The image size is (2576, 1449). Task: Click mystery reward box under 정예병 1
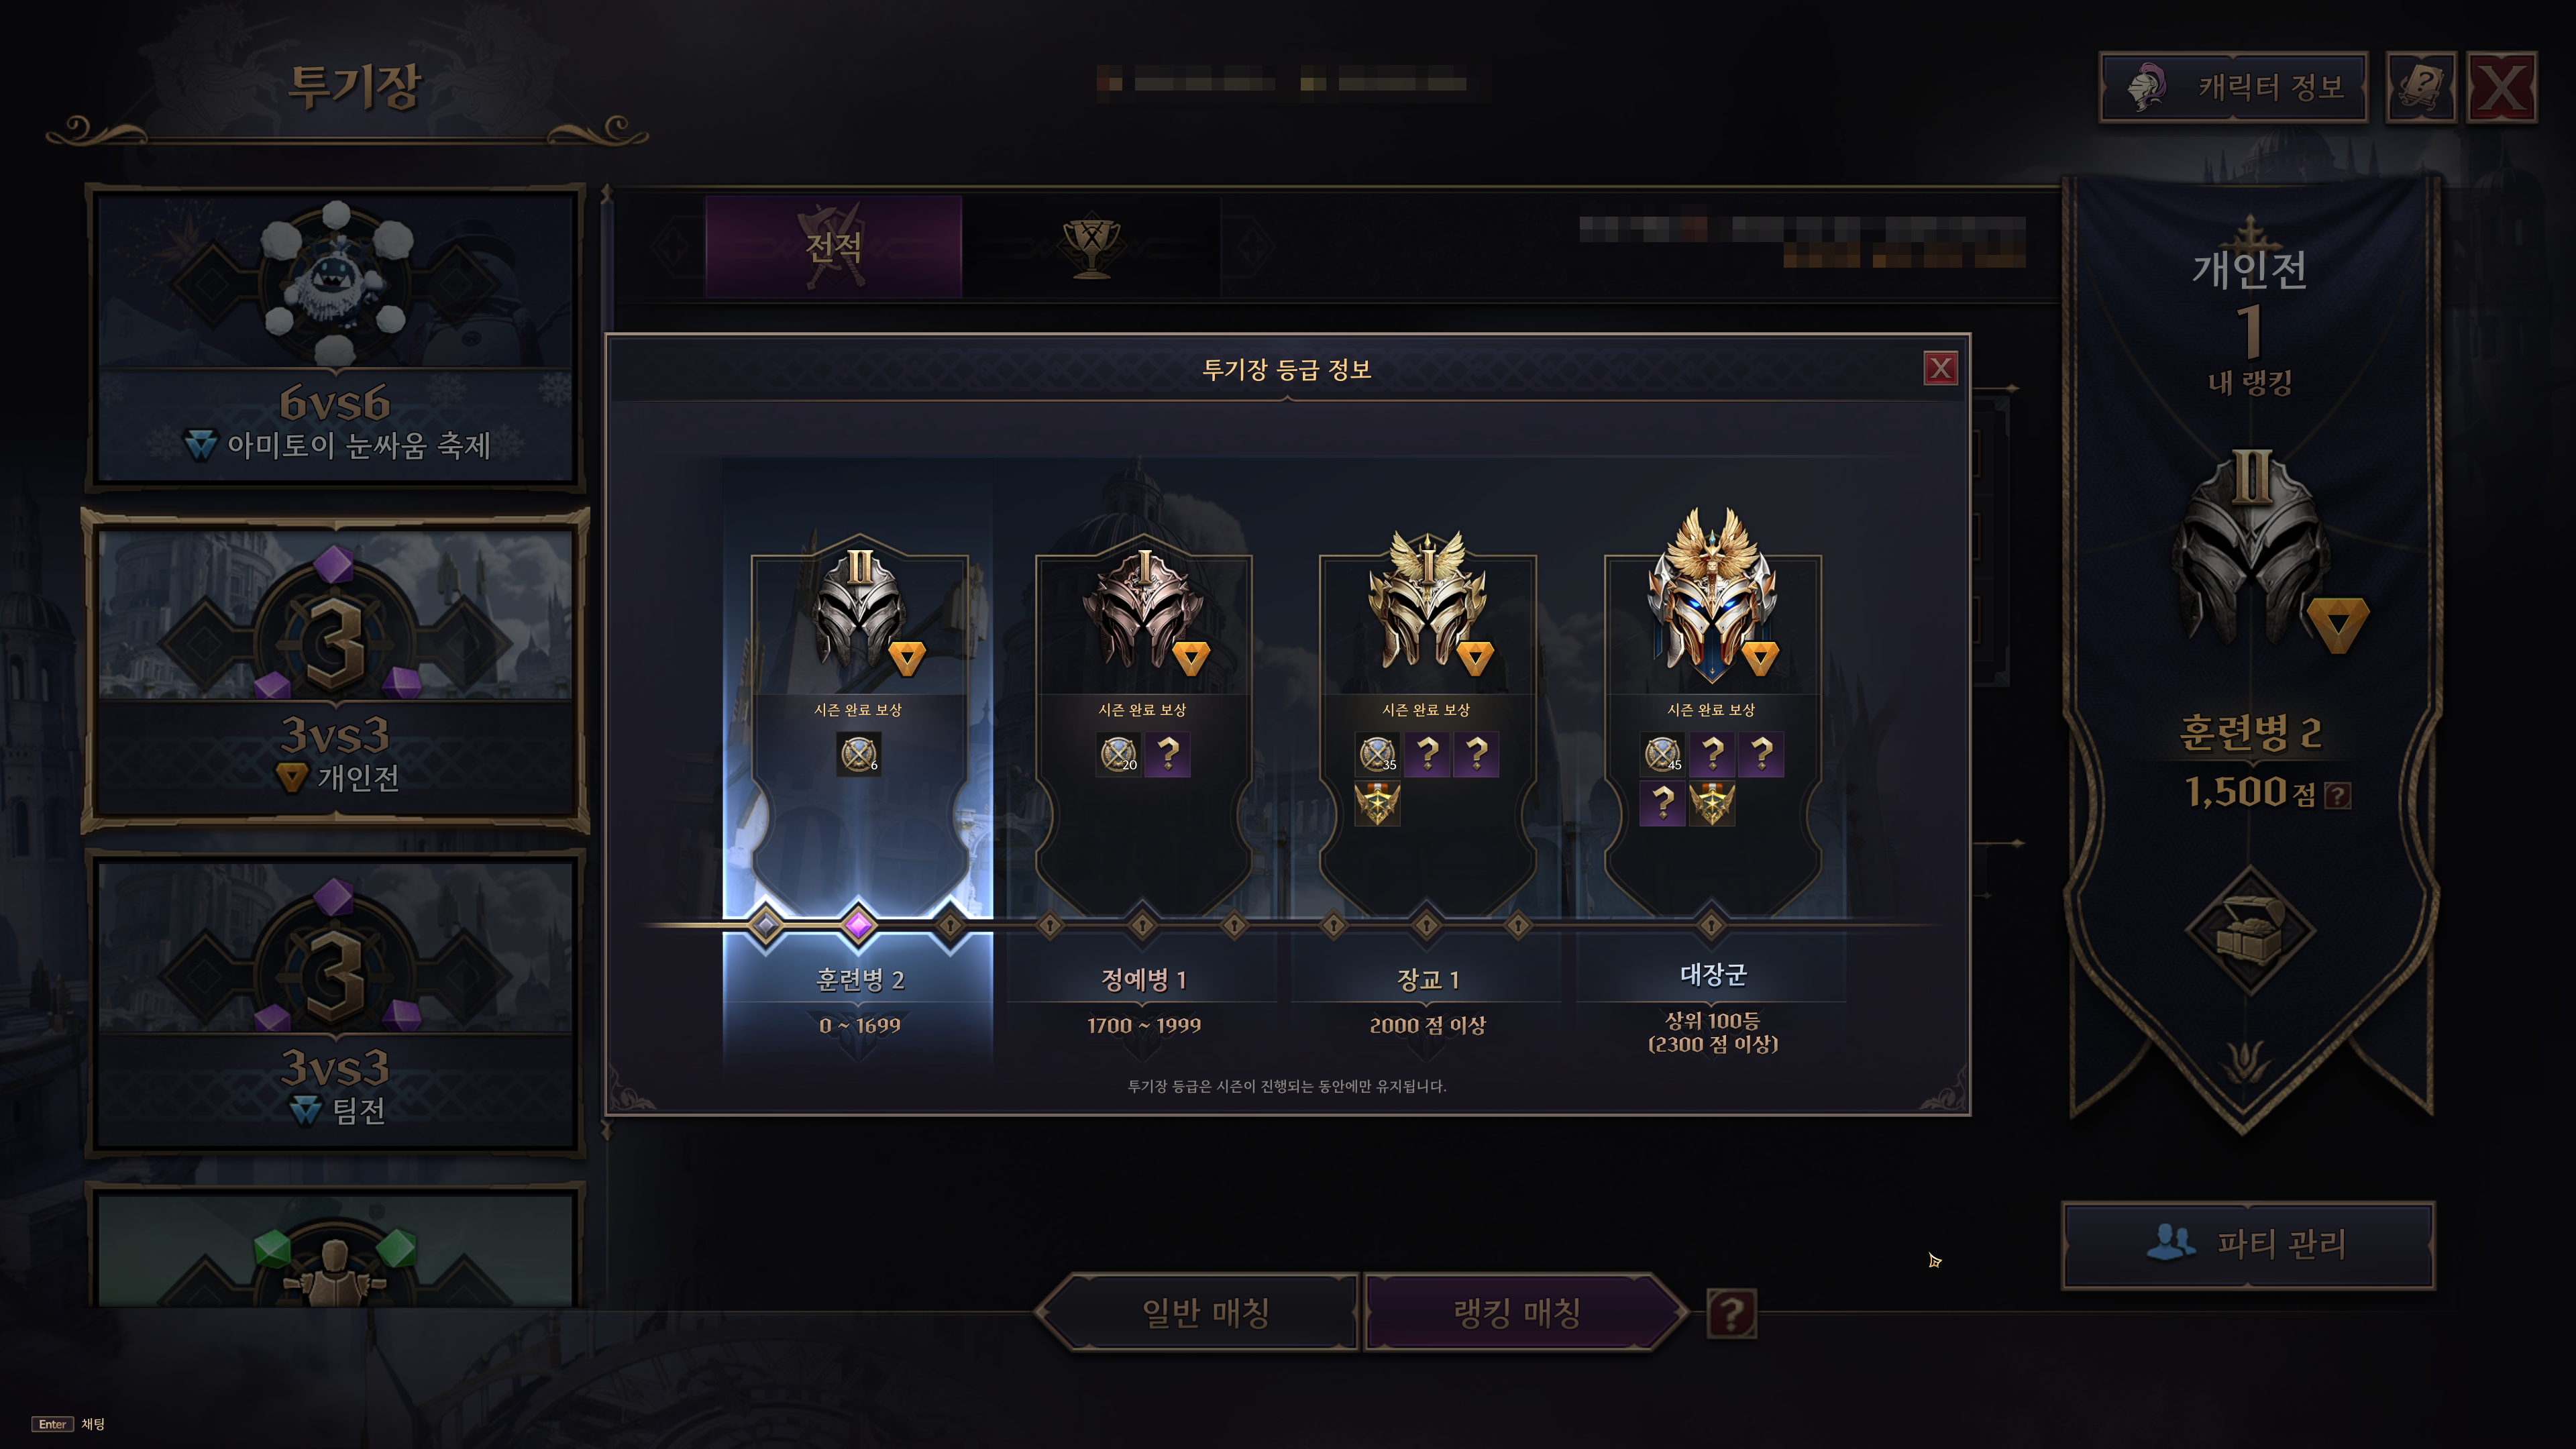(1167, 754)
